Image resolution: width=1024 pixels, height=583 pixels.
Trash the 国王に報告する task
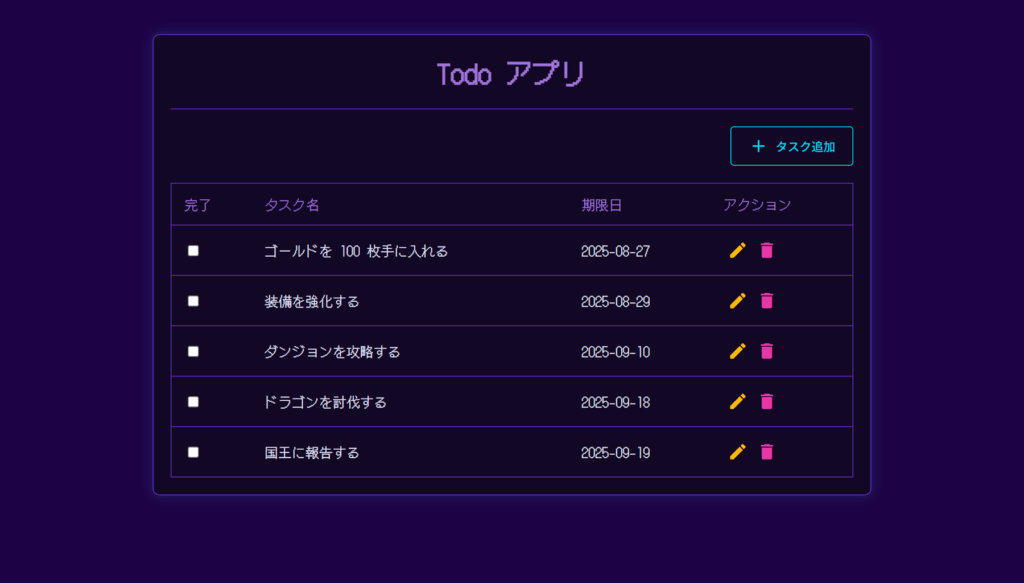pos(767,452)
